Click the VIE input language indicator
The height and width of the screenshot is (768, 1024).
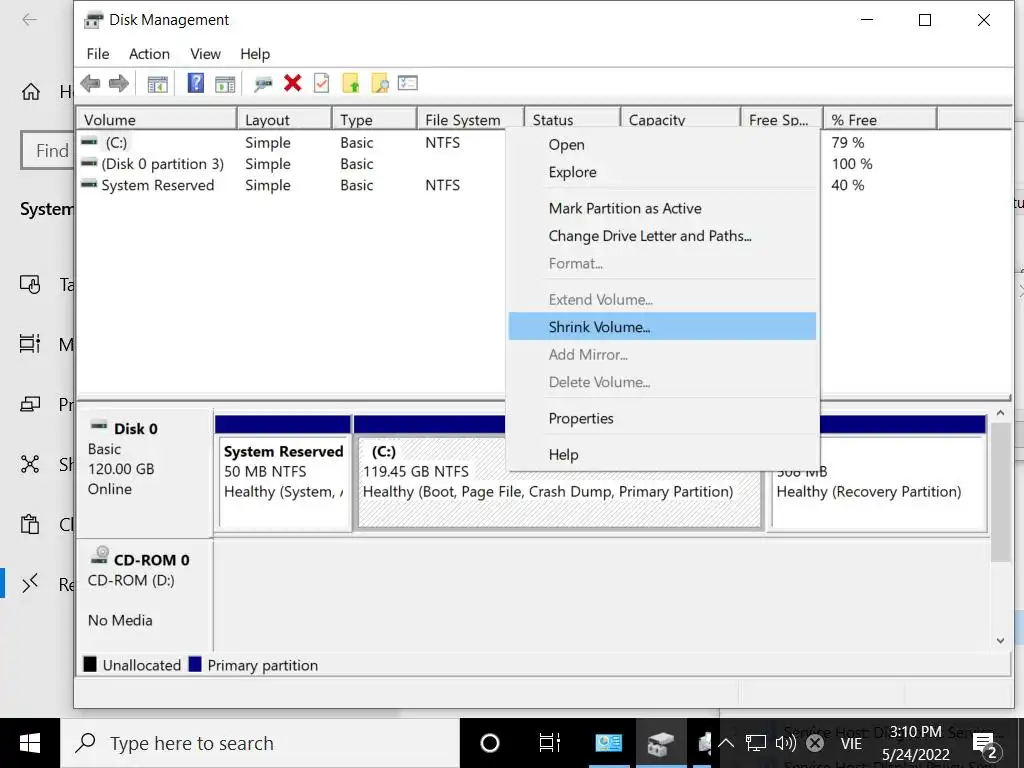[x=851, y=744]
